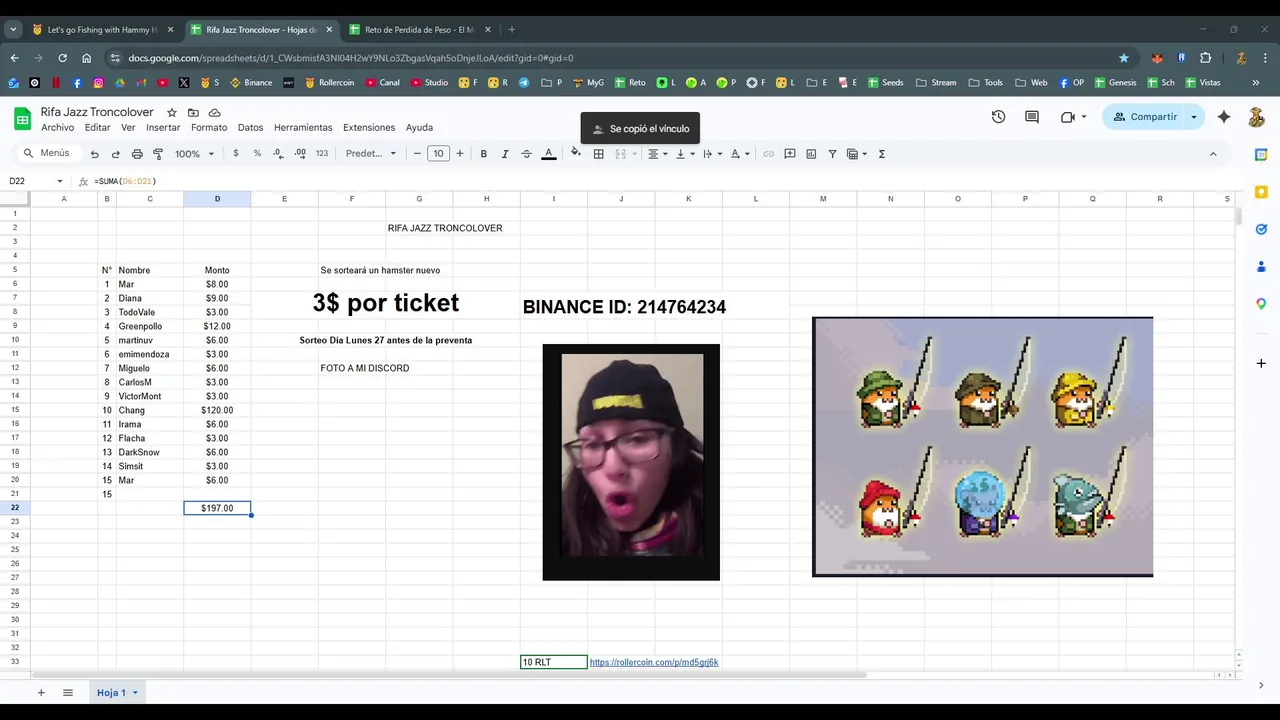Click the font size 10 field
This screenshot has width=1280, height=720.
point(438,154)
